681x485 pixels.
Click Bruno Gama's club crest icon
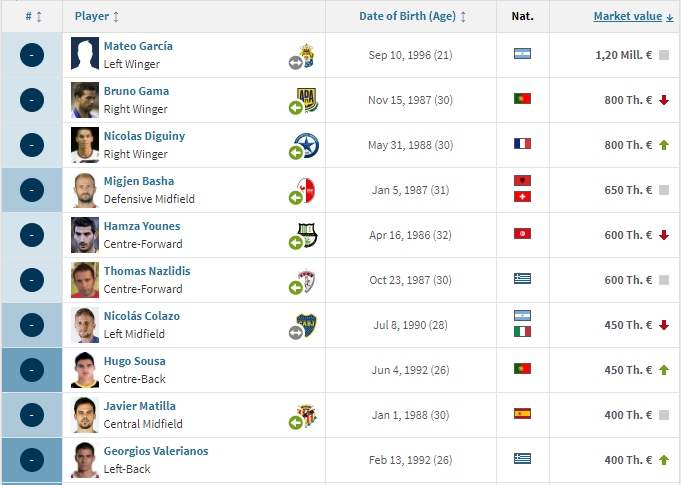[307, 100]
